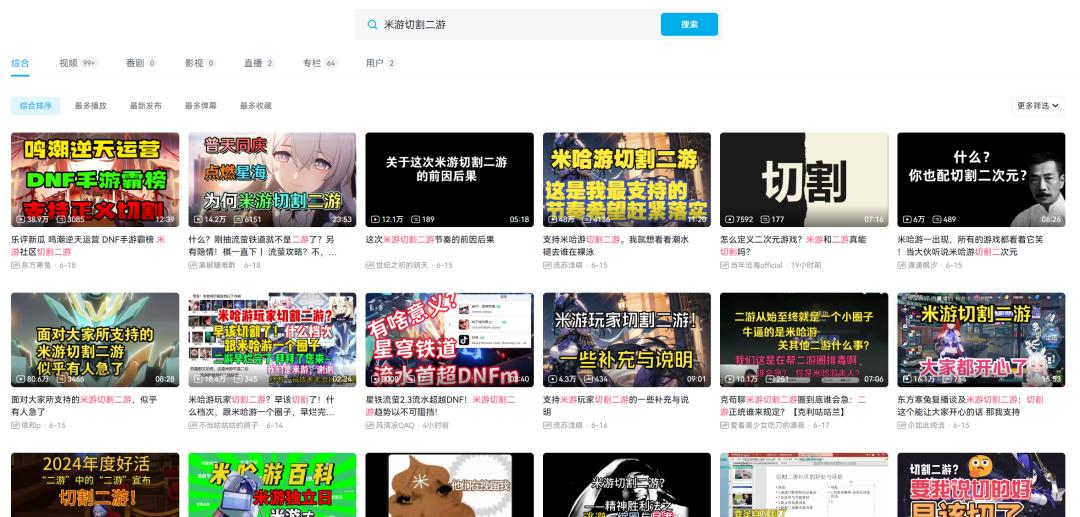
Task: Open the 2024年度好活 thumbnail
Action: click(95, 485)
